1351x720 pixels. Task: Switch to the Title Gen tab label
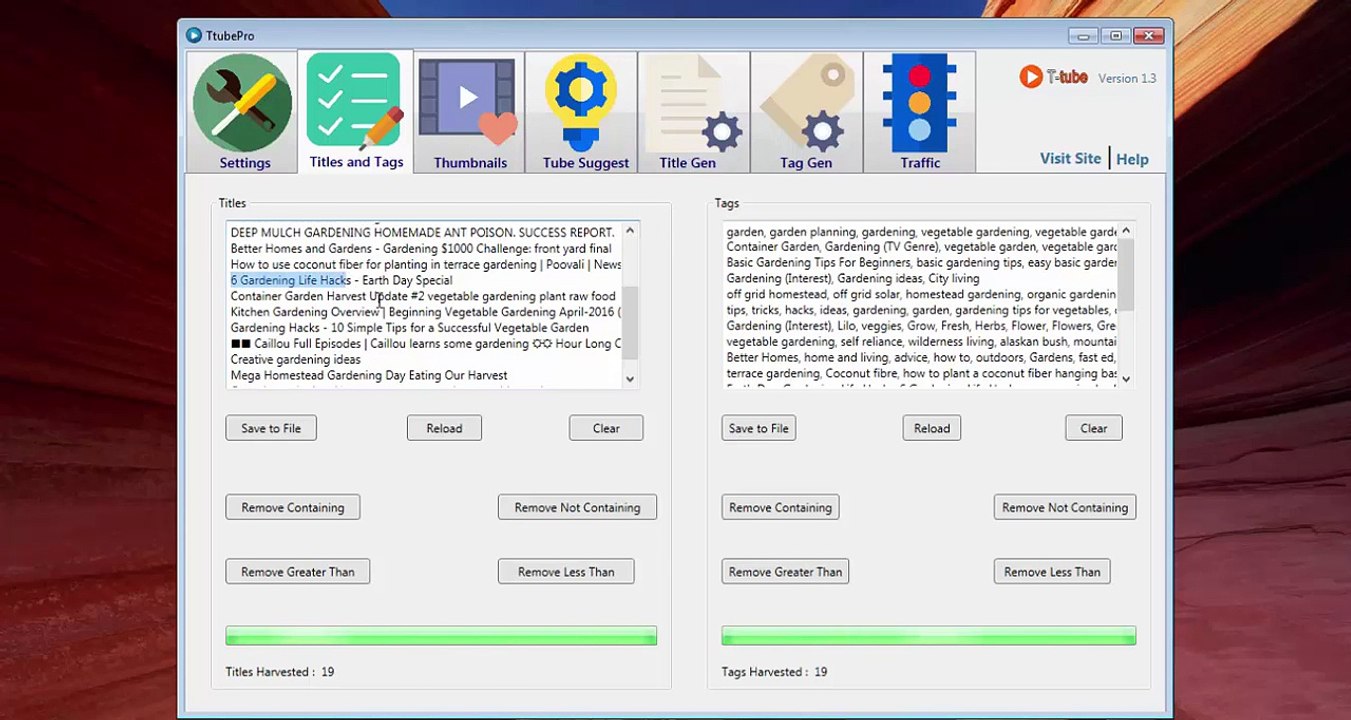pyautogui.click(x=687, y=163)
